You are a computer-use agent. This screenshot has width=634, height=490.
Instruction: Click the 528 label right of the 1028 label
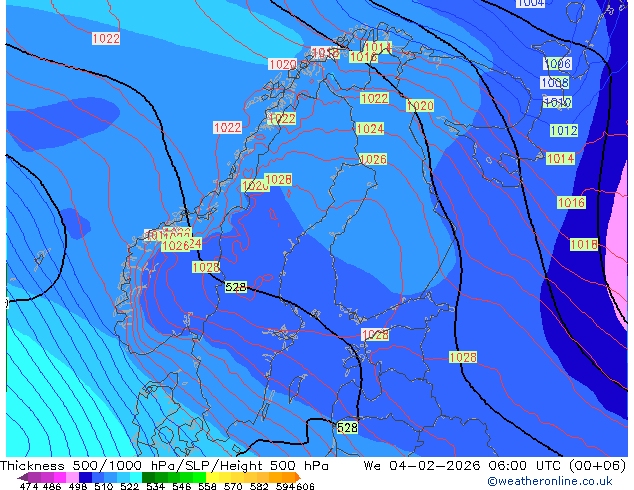pos(236,287)
